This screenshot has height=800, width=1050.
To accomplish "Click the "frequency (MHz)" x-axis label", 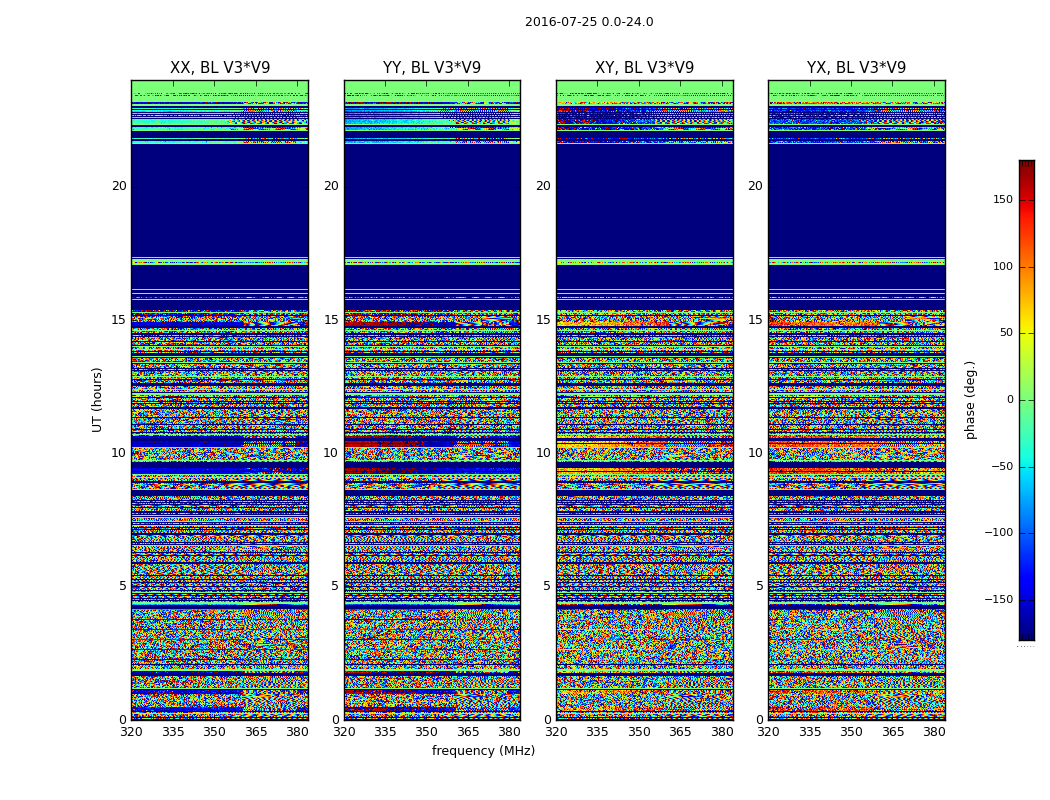I will [483, 751].
